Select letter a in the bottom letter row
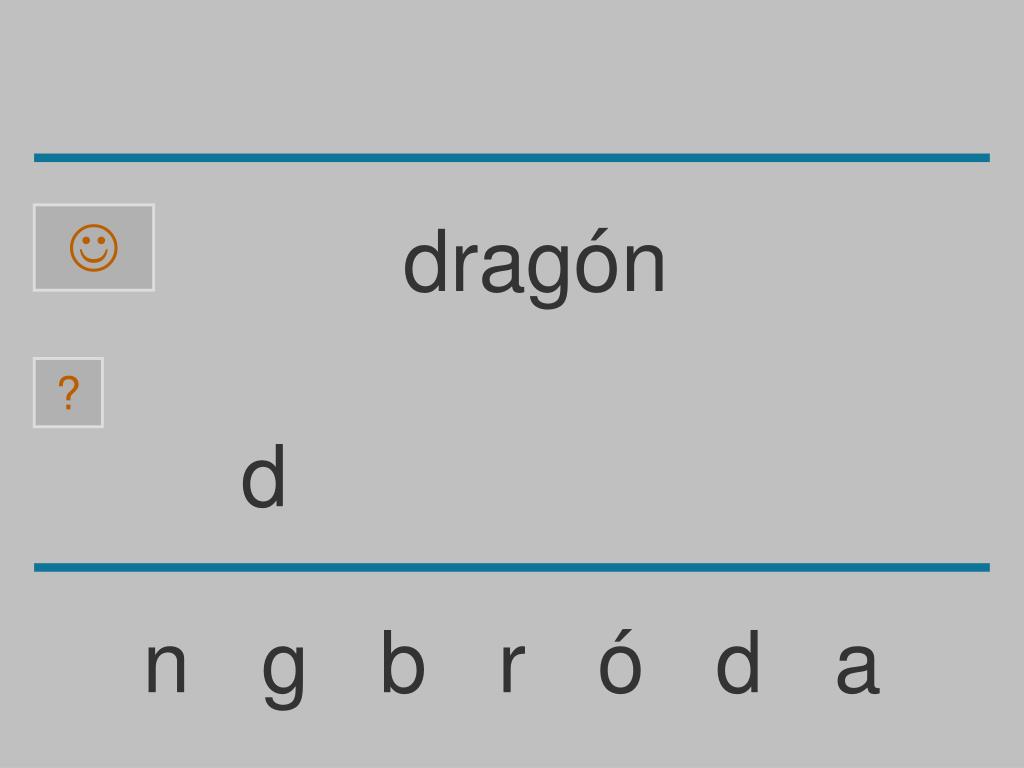Screen dimensions: 1024x768 [x=857, y=667]
